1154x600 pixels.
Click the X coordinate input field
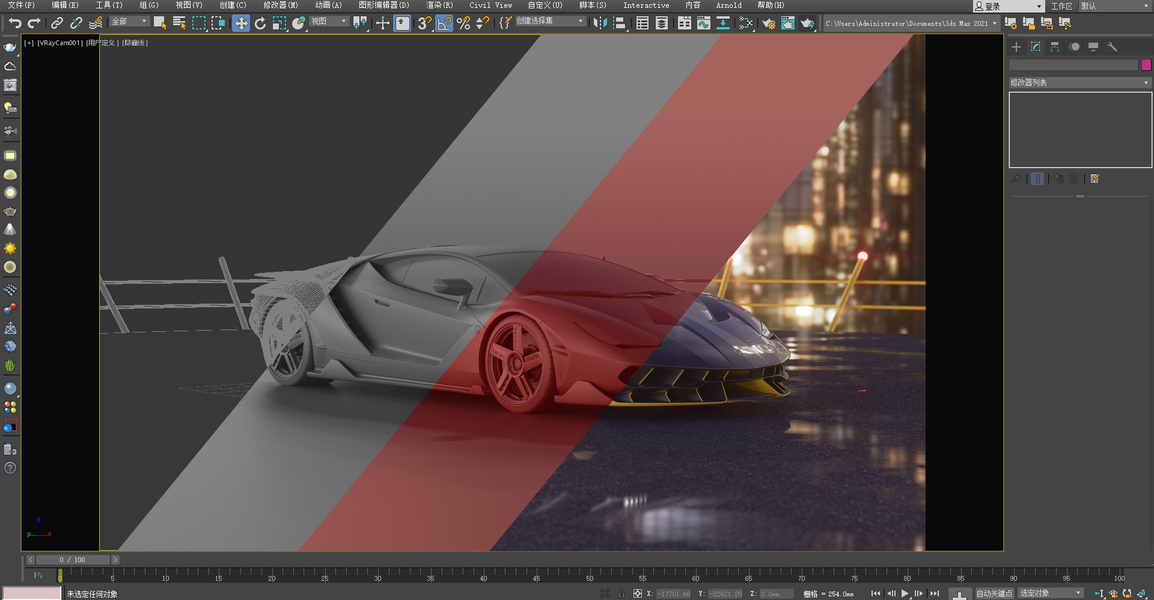point(673,593)
